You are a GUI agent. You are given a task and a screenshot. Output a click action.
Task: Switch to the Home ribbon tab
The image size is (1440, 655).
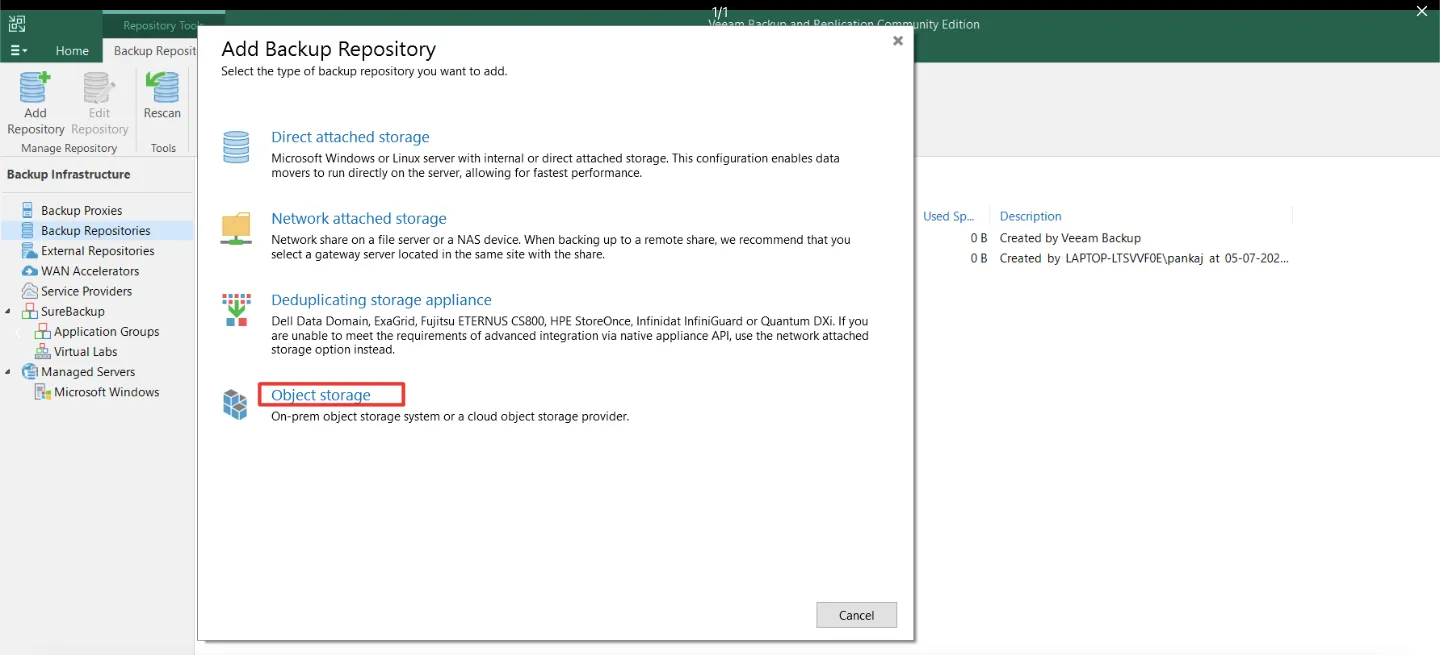tap(72, 50)
